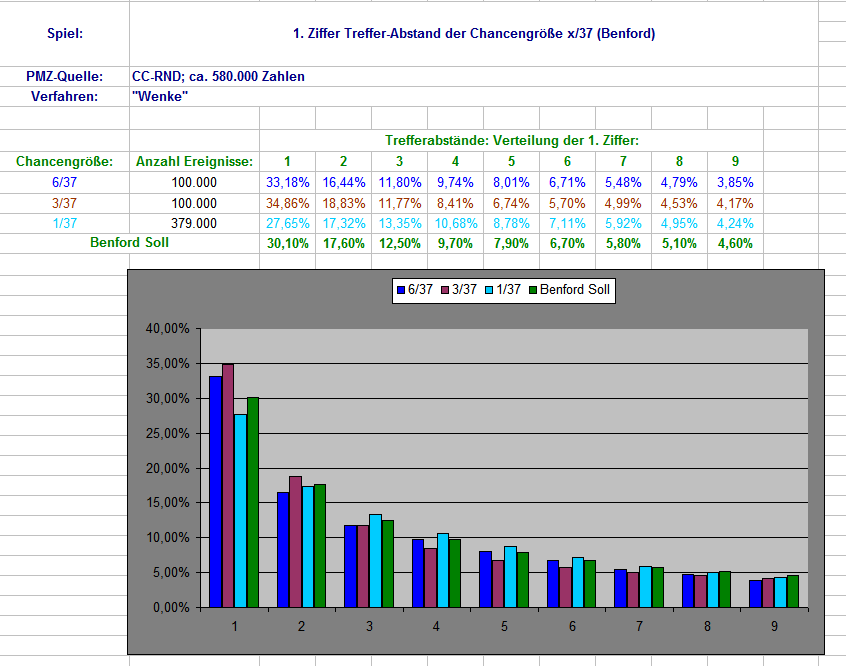
Task: Select the cell showing 4,24%
Action: point(735,223)
